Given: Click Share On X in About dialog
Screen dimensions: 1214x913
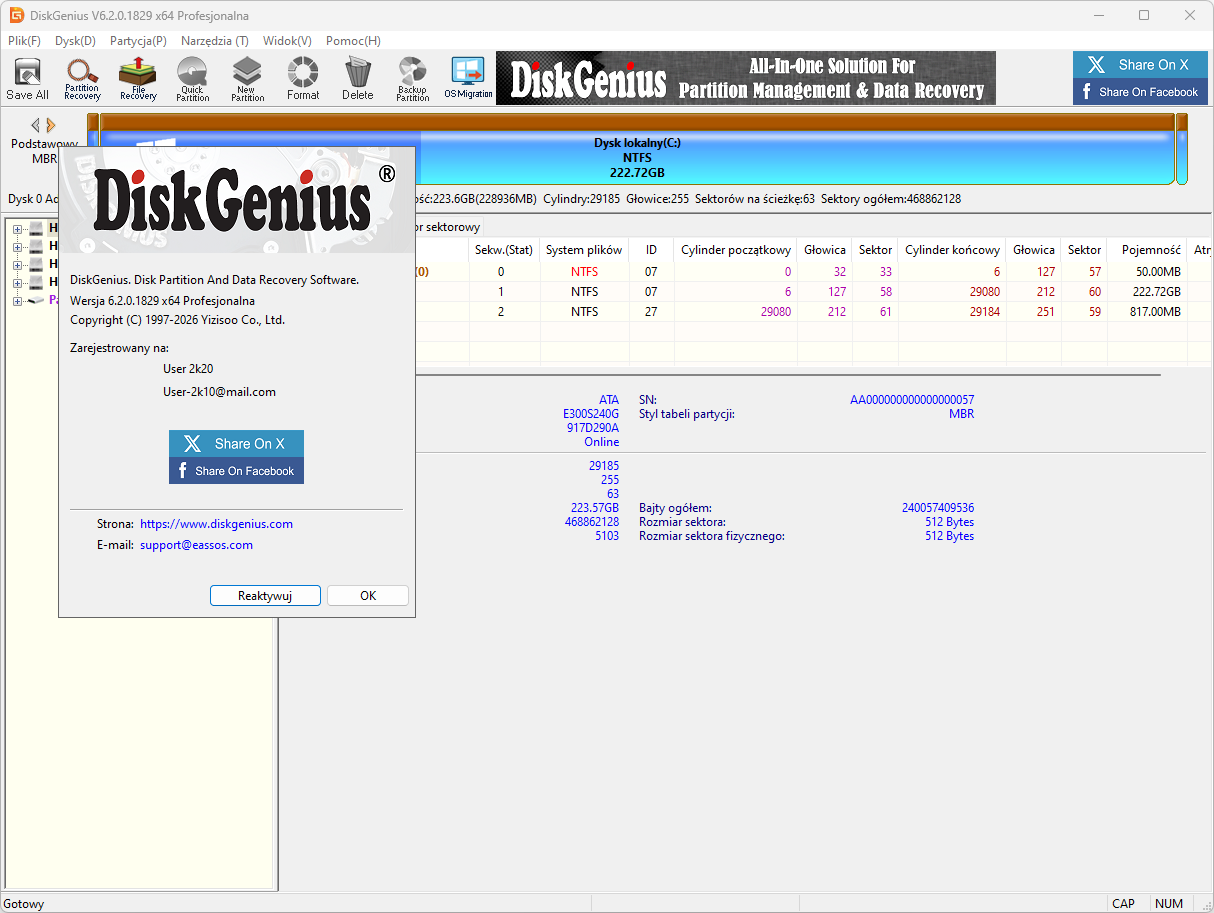Looking at the screenshot, I should point(236,444).
